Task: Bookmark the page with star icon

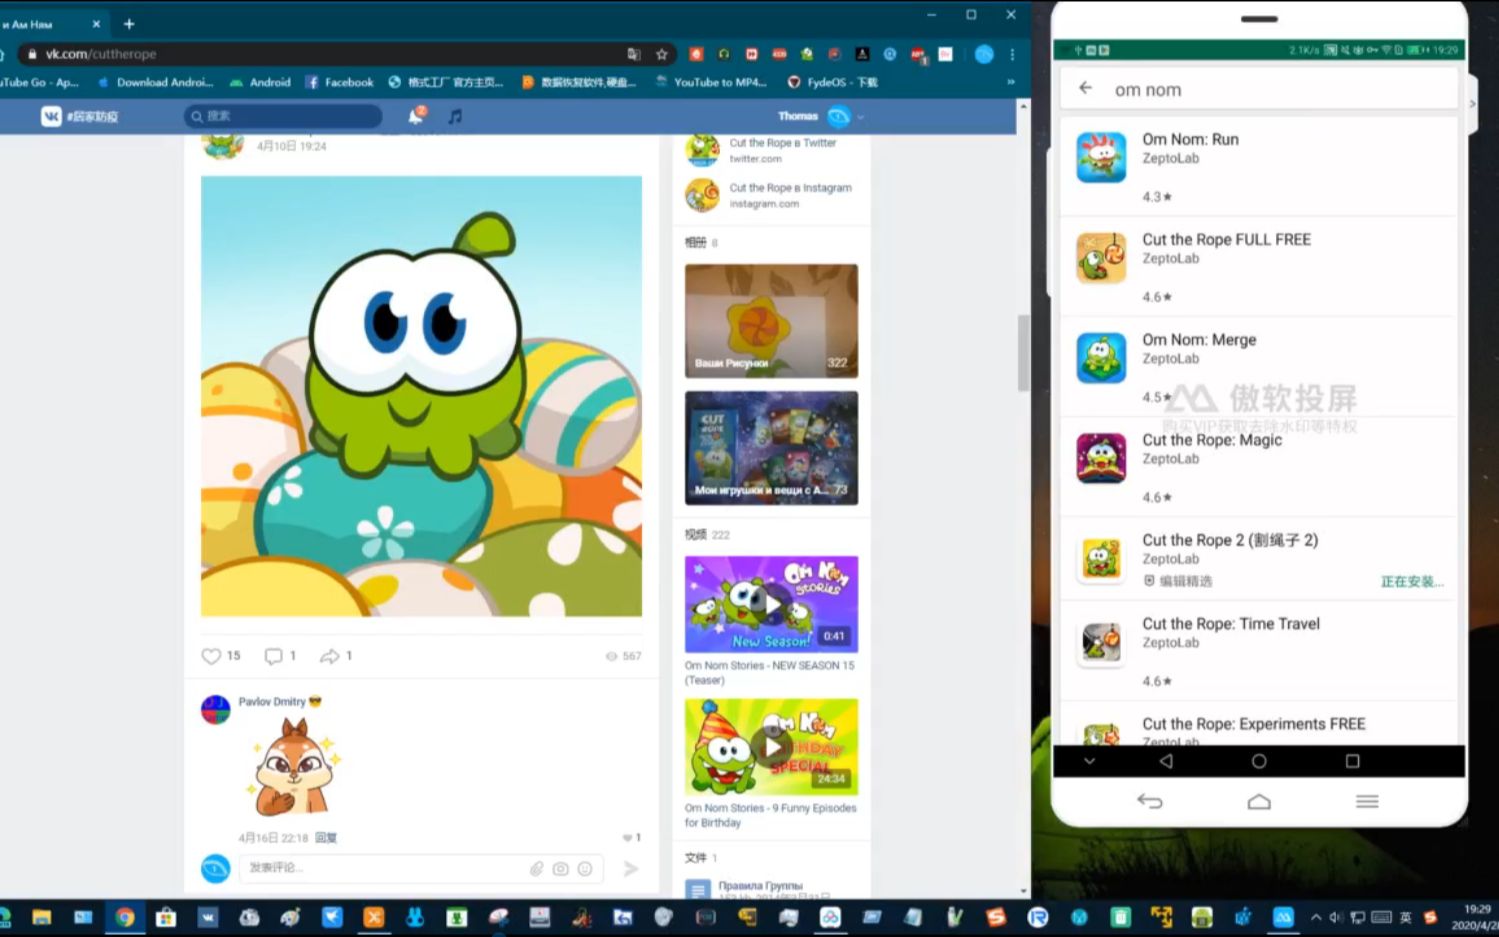Action: [661, 54]
